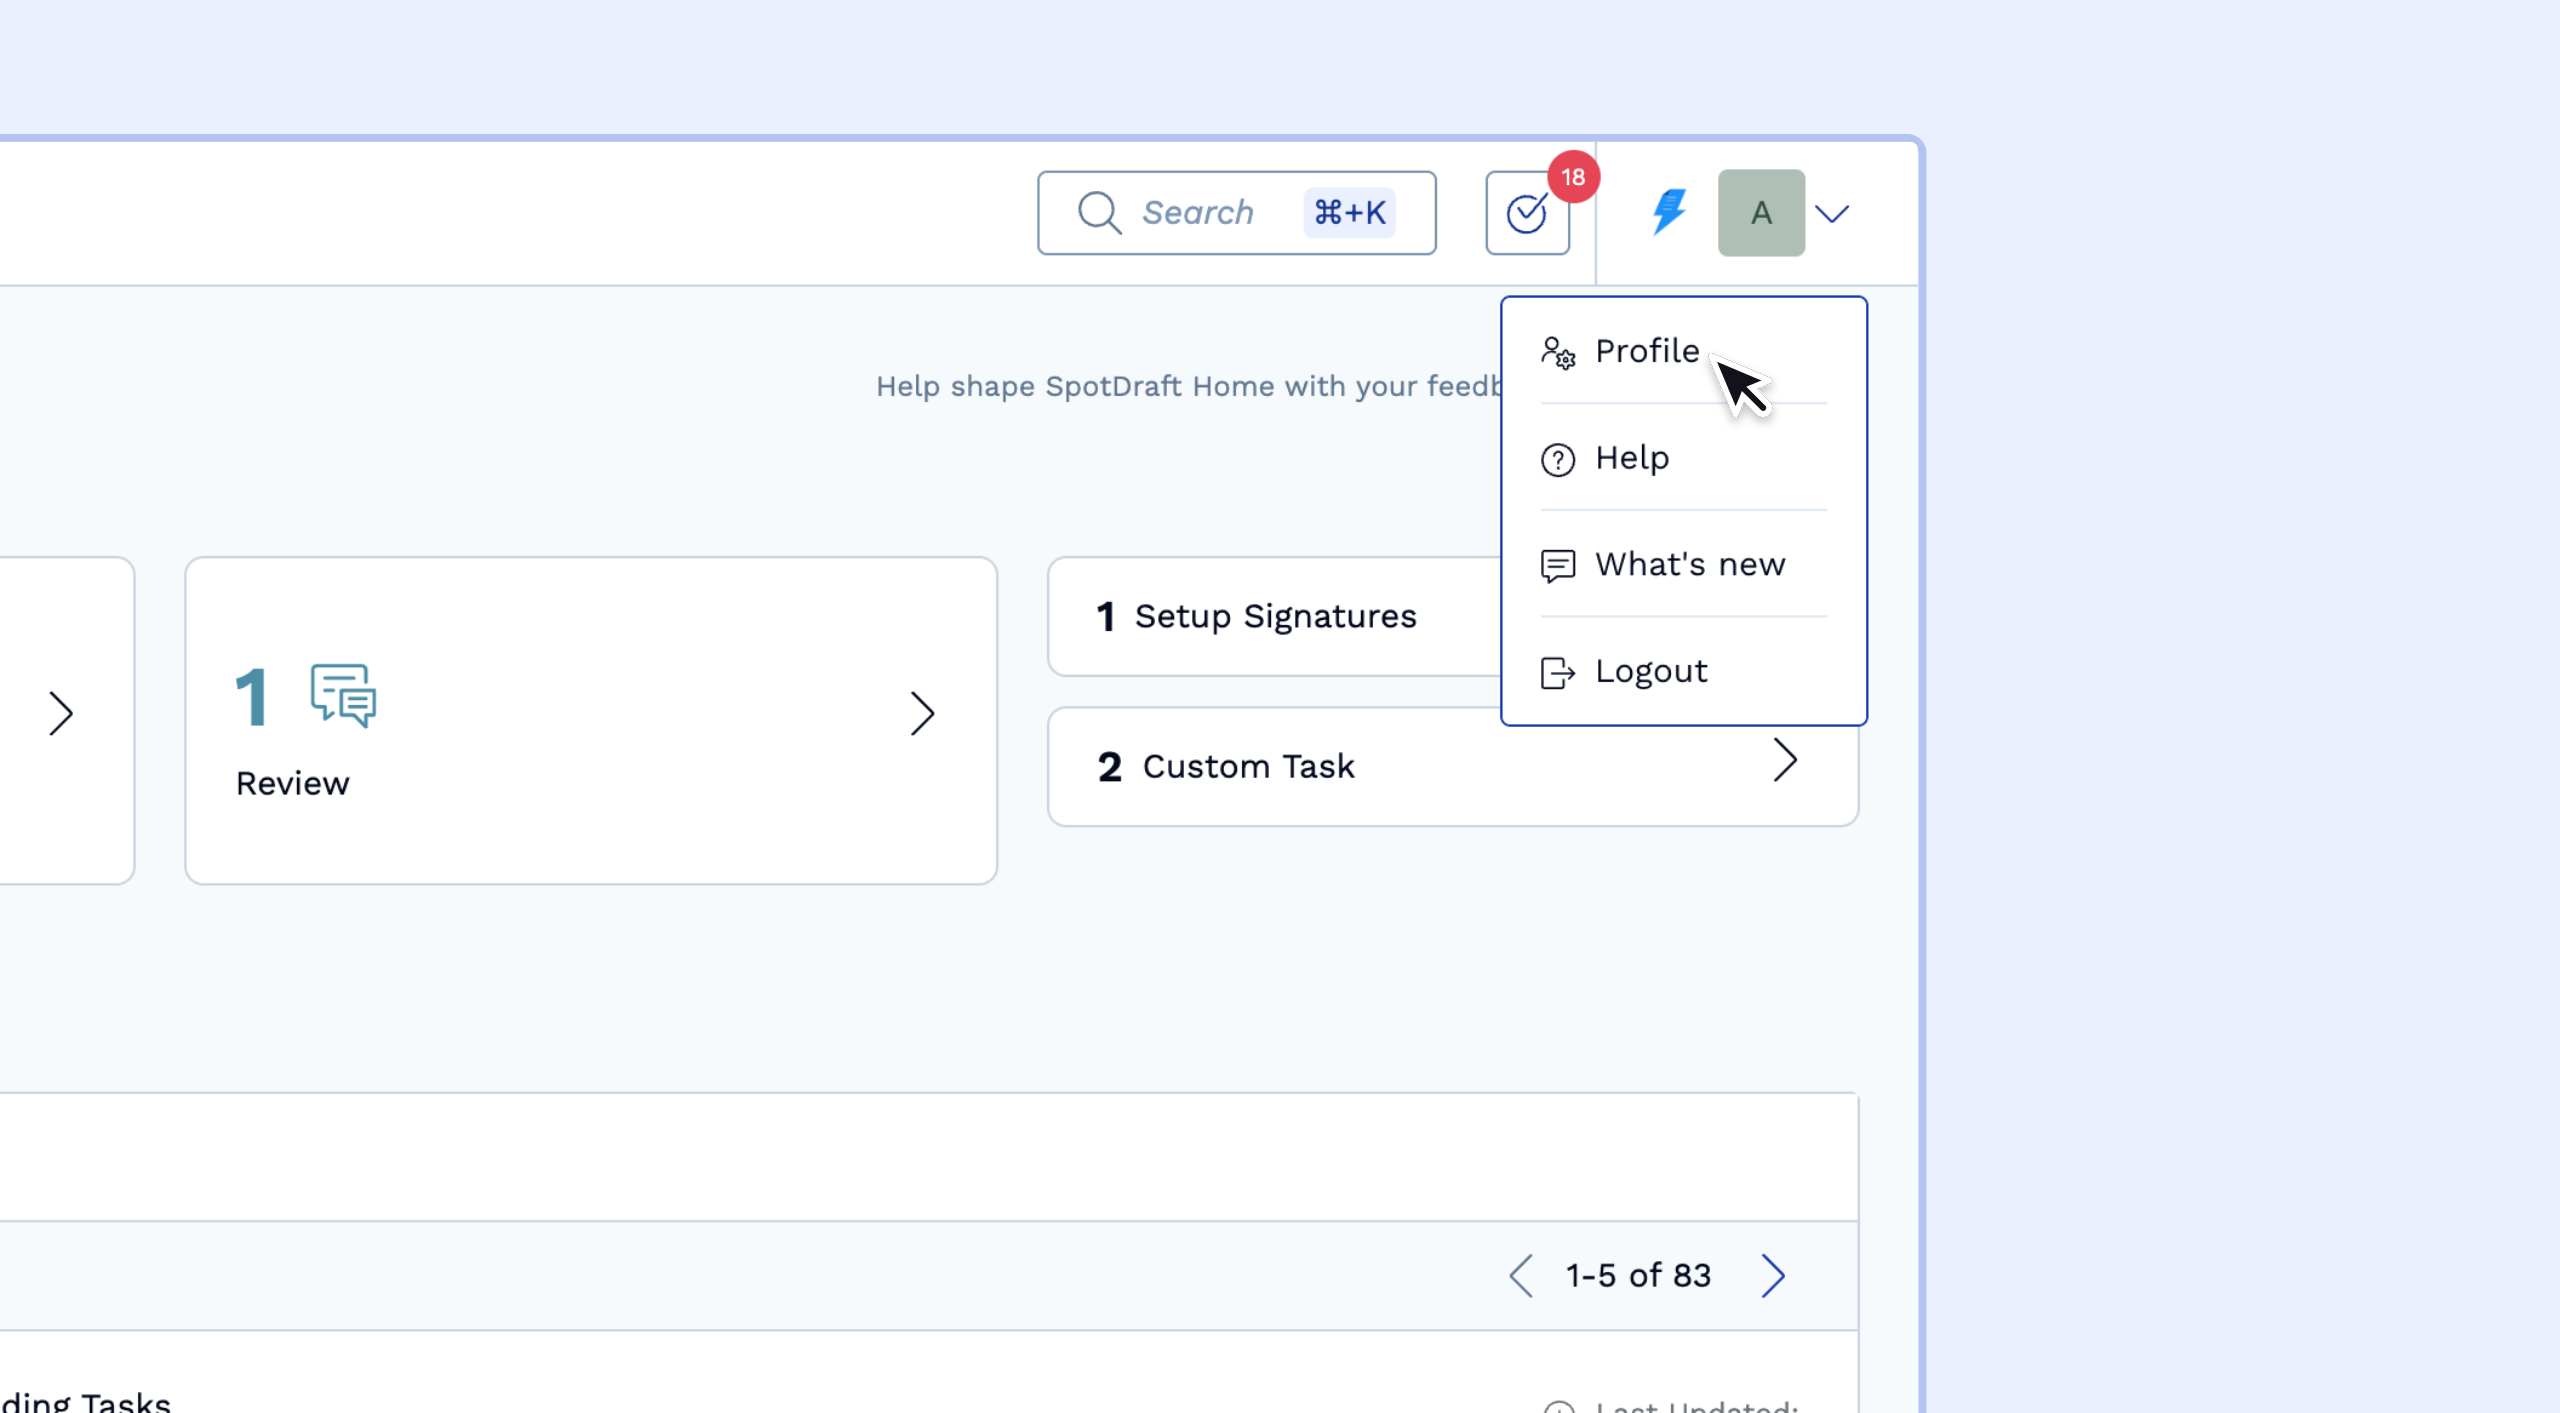Open the Setup Signatures task row

(1274, 617)
